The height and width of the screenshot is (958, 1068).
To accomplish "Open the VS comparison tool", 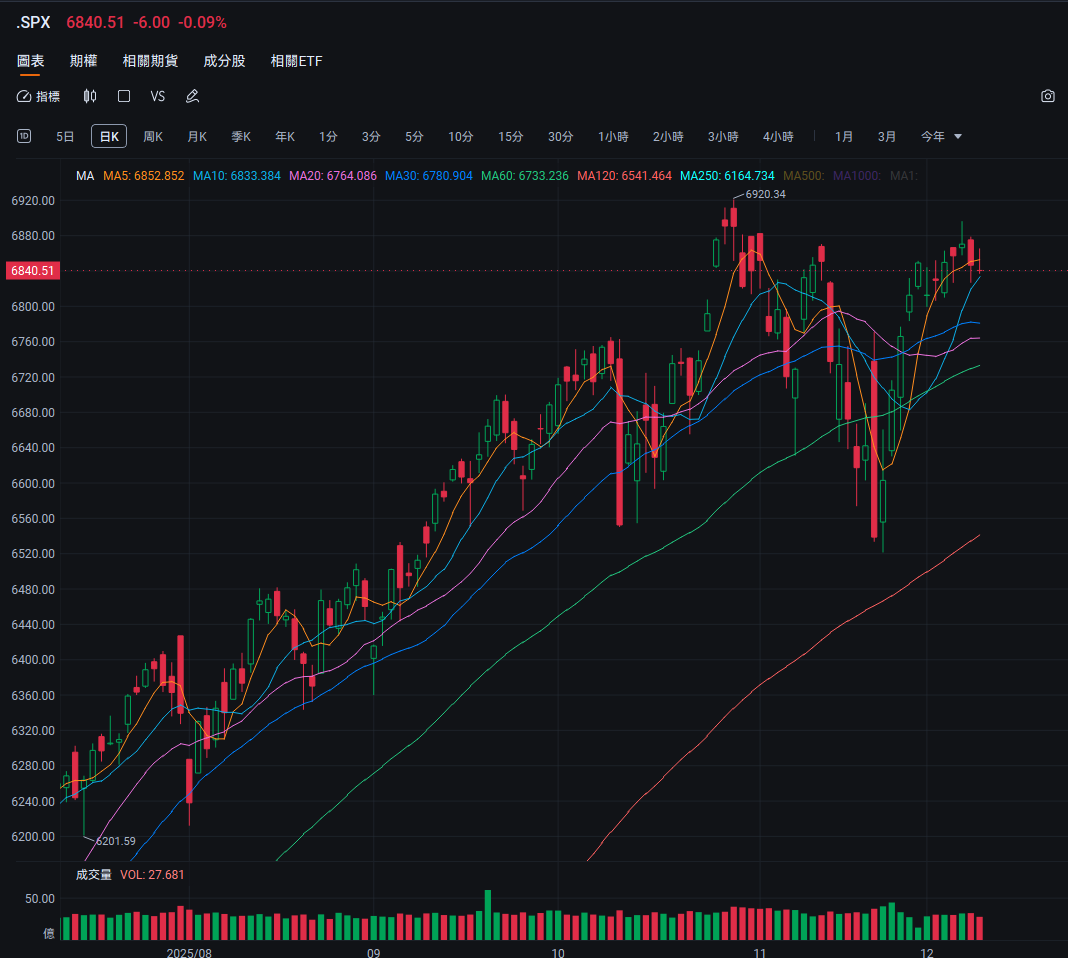I will [157, 96].
